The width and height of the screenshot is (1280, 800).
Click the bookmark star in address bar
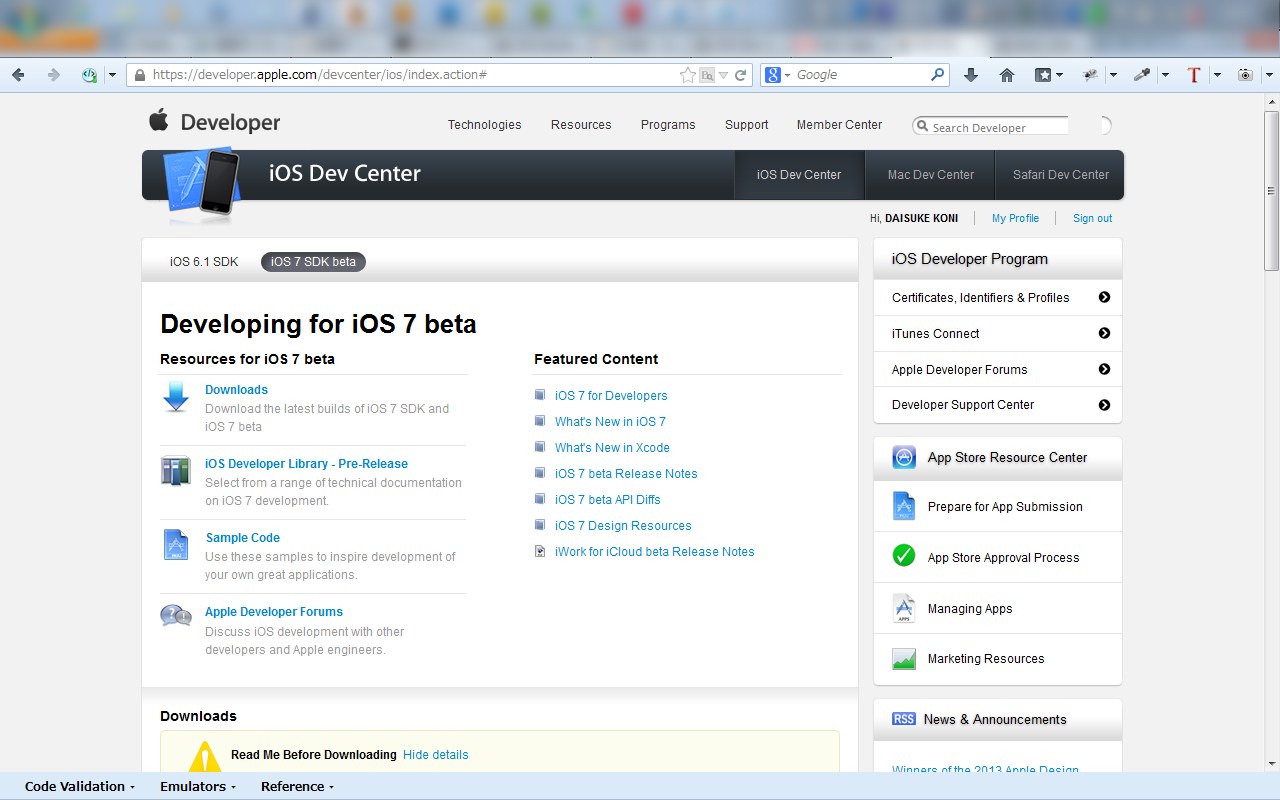(x=687, y=75)
